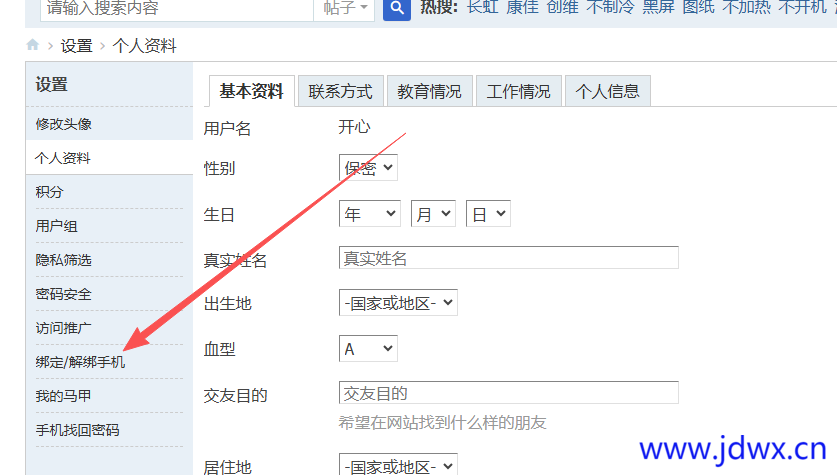Viewport: 837px width, 475px height.
Task: Choose the 血型 blood type dropdown
Action: [x=368, y=348]
